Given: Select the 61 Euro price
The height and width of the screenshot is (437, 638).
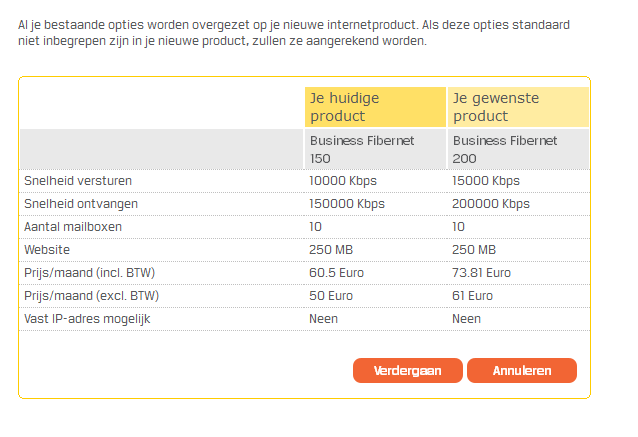Looking at the screenshot, I should [x=472, y=296].
